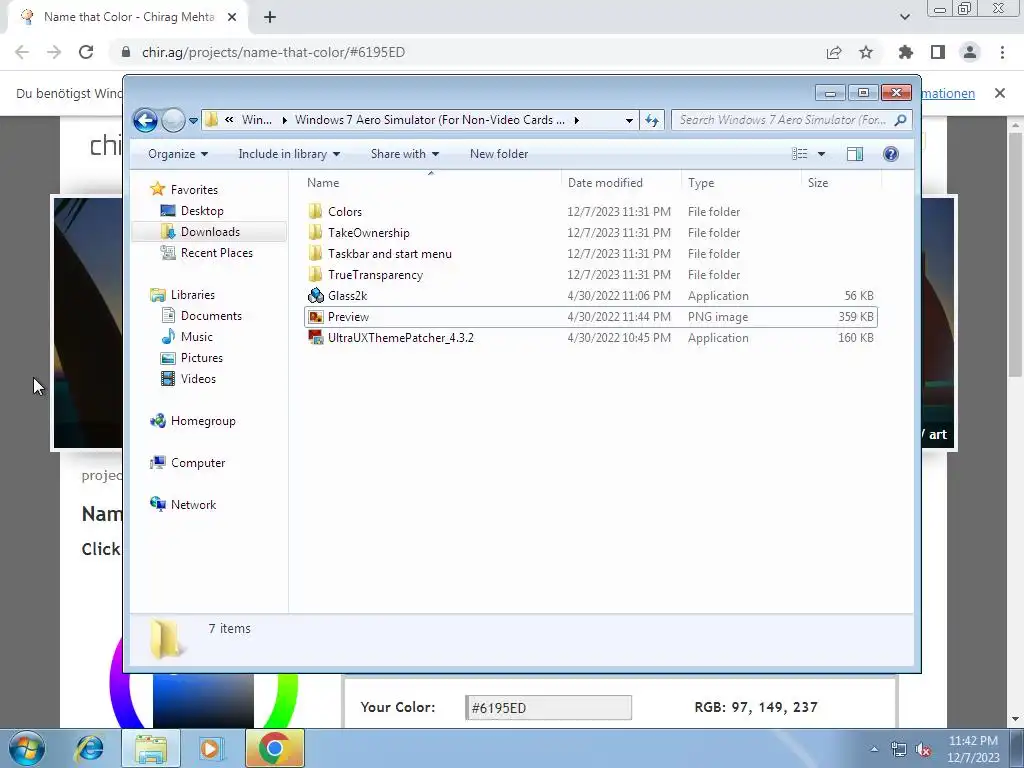The height and width of the screenshot is (768, 1024).
Task: Toggle Chrome side panel
Action: click(x=938, y=52)
